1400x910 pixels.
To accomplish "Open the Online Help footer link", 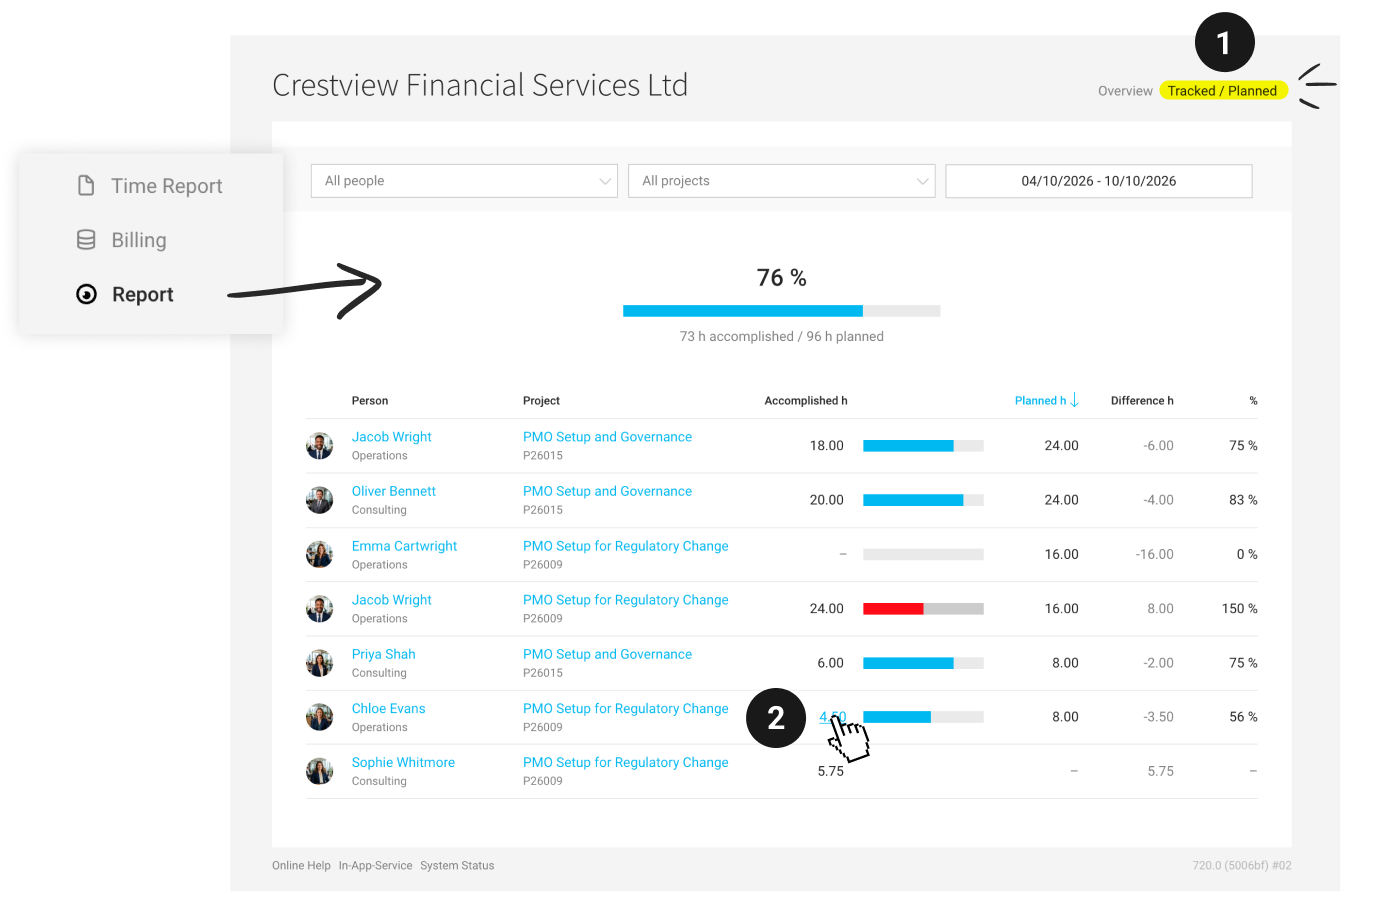I will point(301,866).
